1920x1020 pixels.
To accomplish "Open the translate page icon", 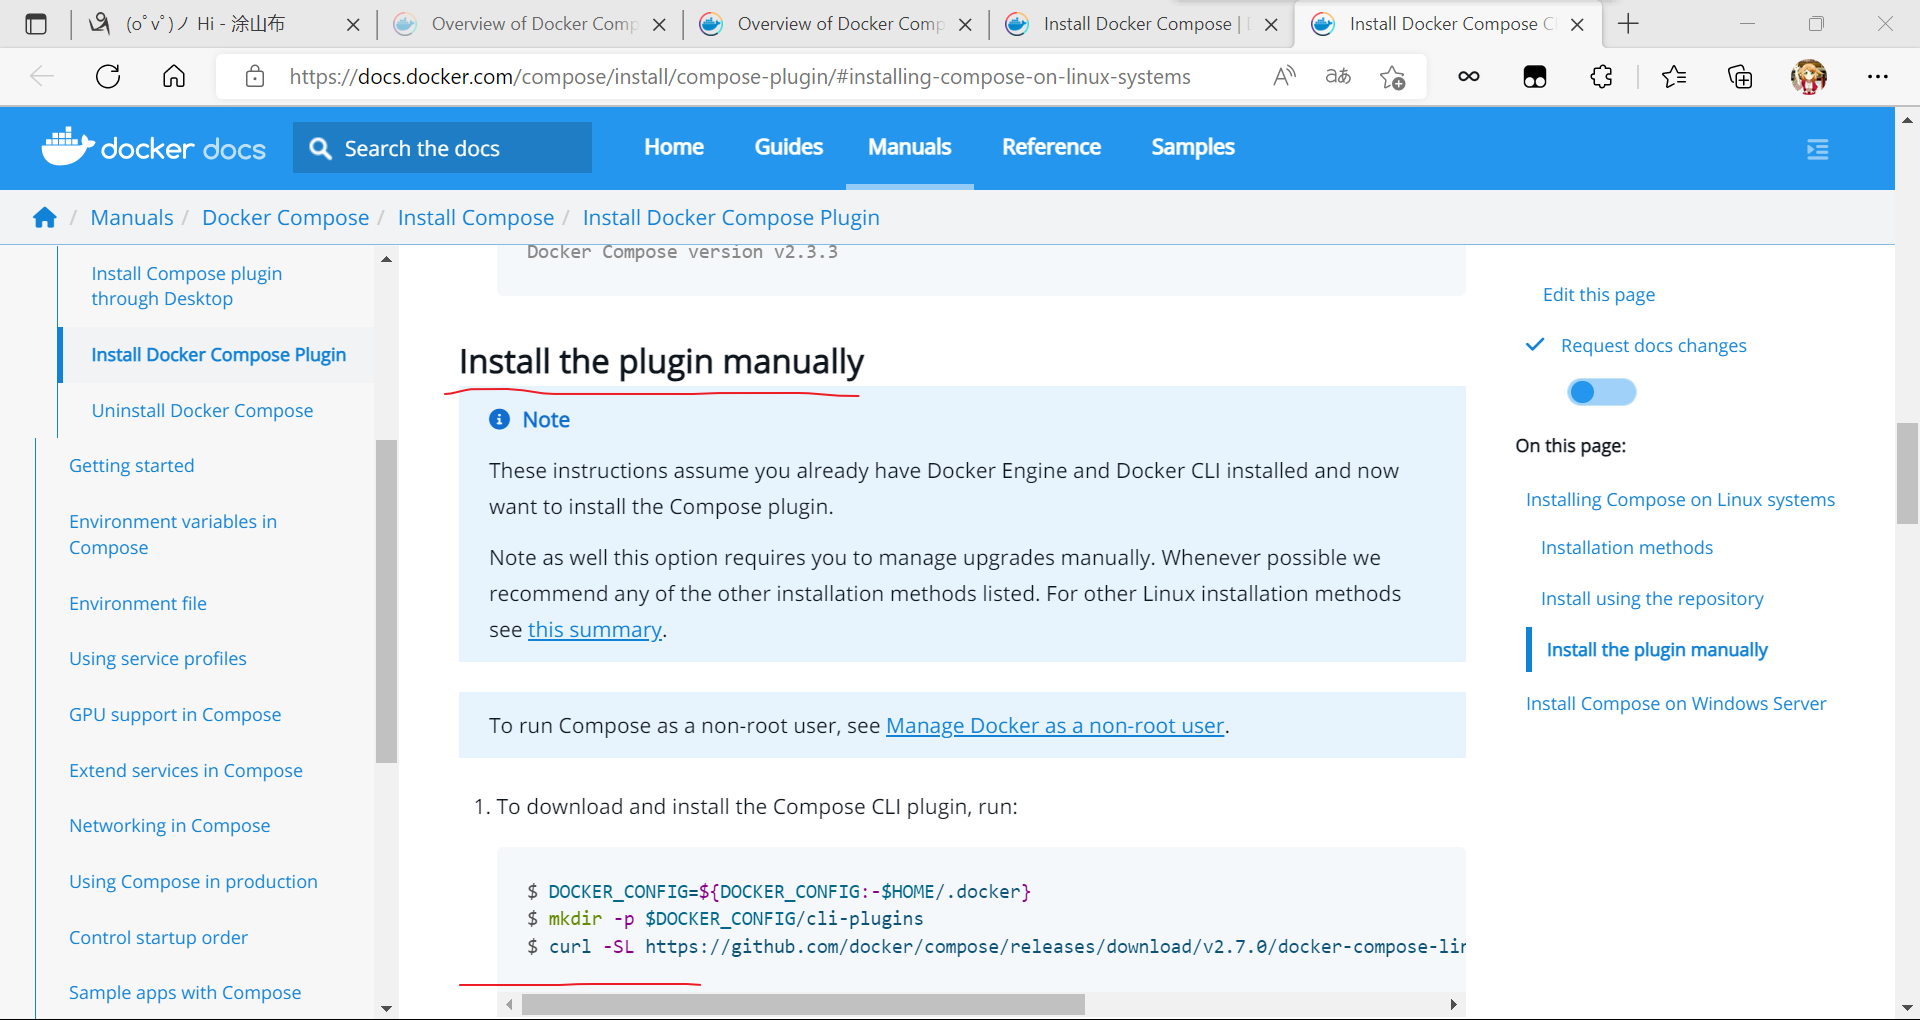I will 1338,76.
